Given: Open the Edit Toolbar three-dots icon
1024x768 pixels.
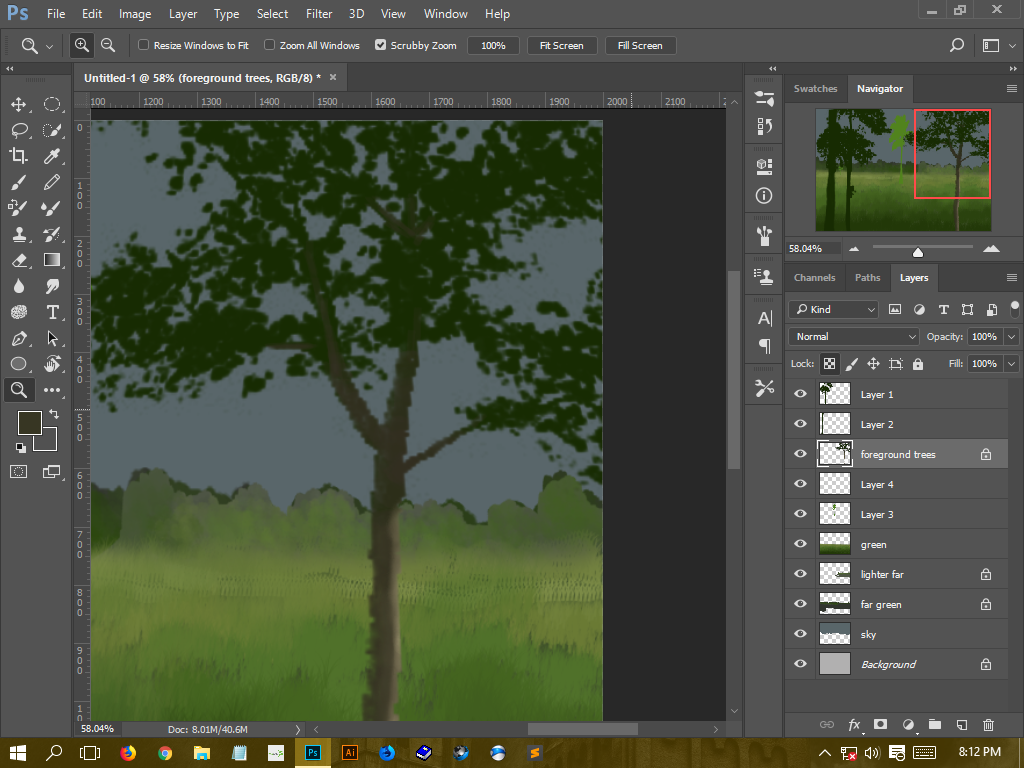Looking at the screenshot, I should tap(52, 390).
